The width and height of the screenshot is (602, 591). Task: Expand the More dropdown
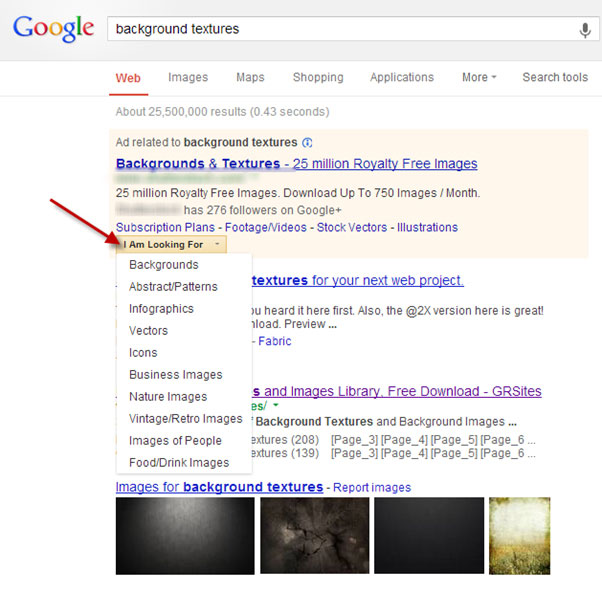(479, 78)
